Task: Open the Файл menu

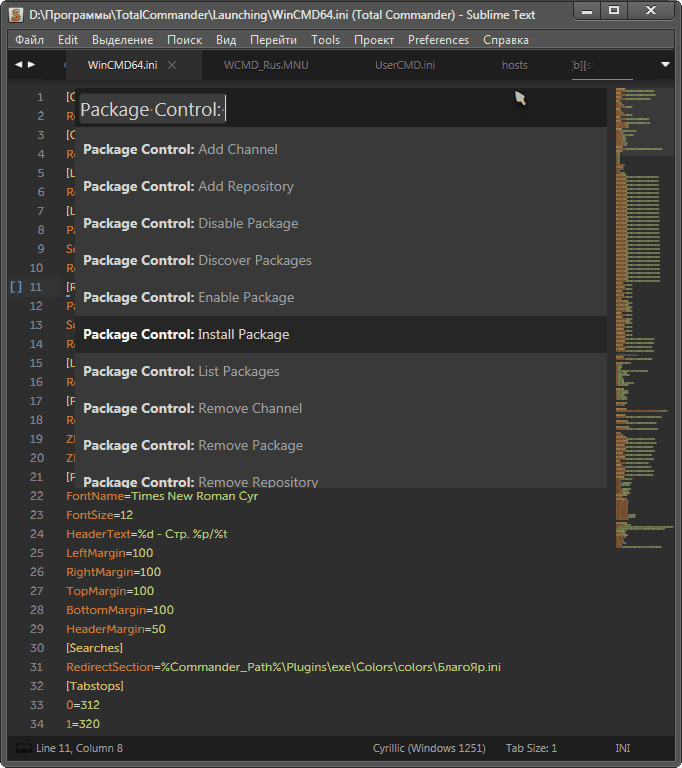Action: click(29, 40)
